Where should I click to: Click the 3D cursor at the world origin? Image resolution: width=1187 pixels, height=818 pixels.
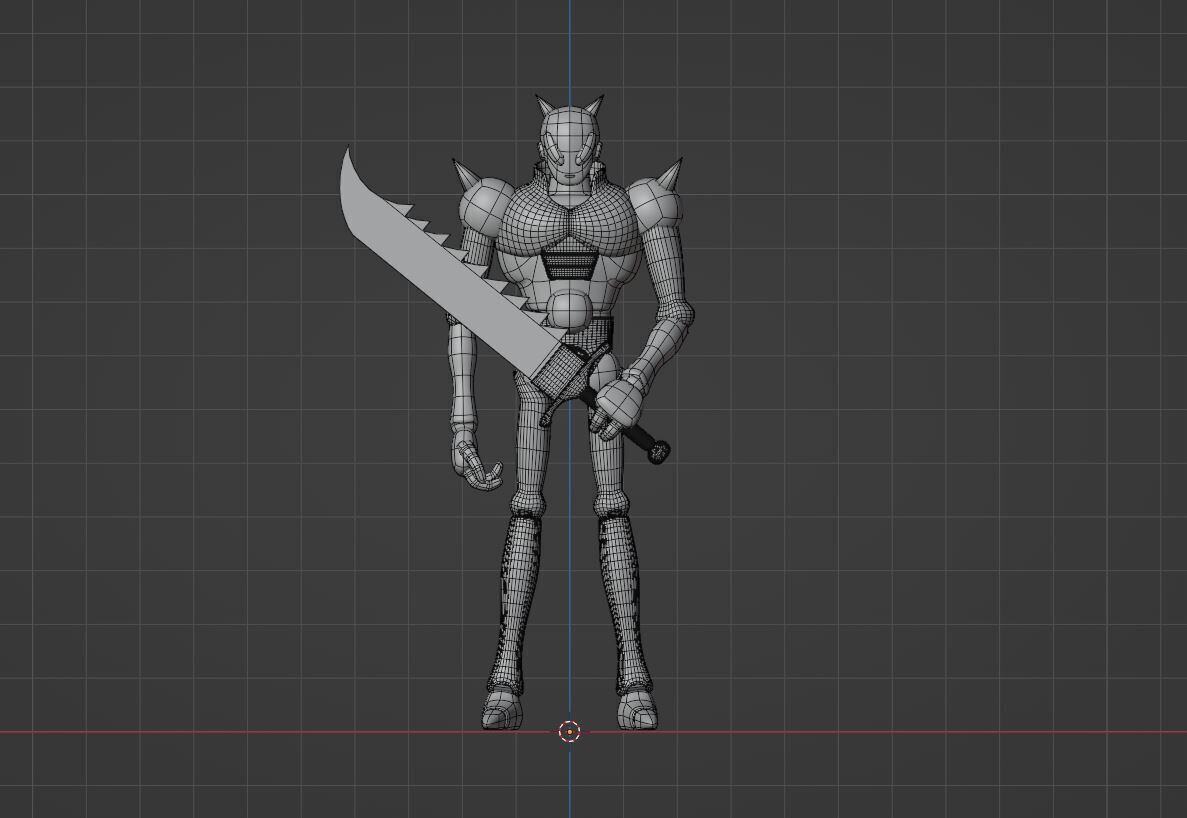pos(569,732)
